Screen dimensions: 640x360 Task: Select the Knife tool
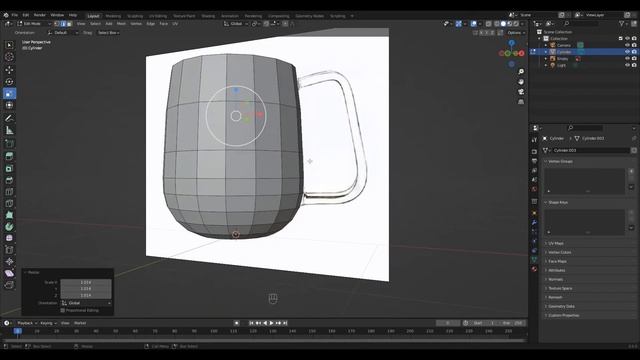[9, 203]
